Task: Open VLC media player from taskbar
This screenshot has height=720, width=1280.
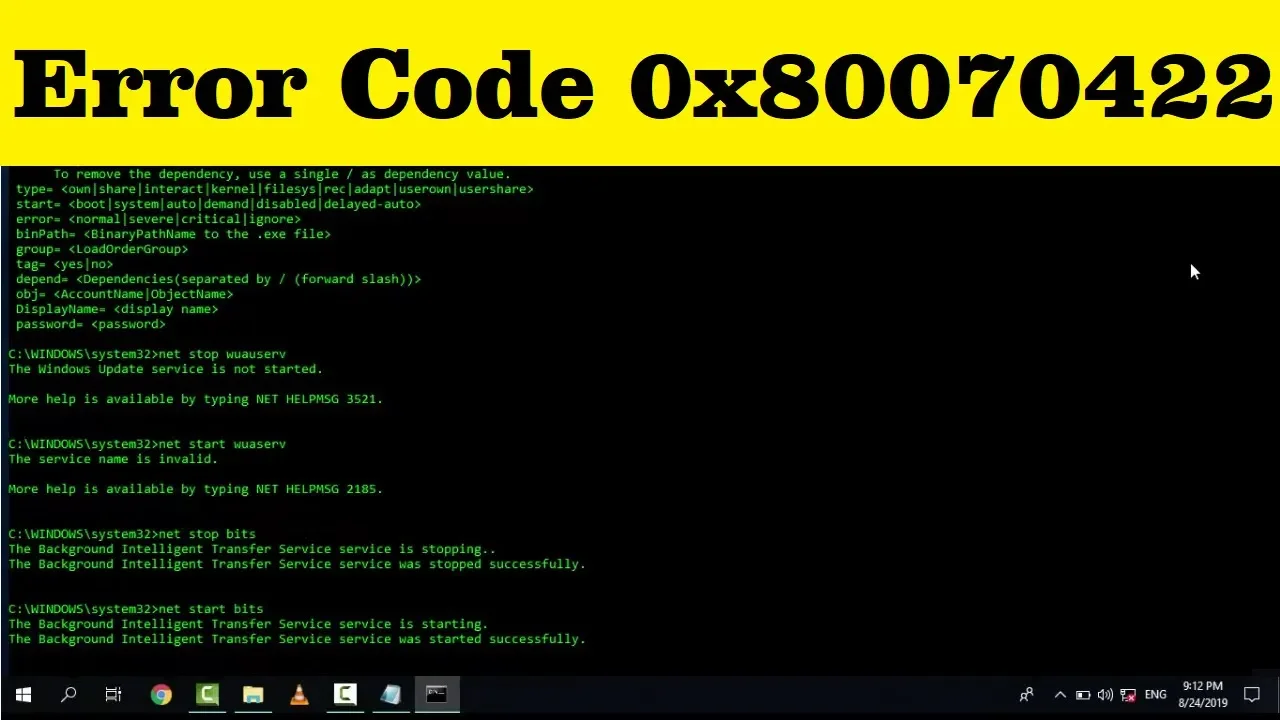Action: tap(299, 694)
